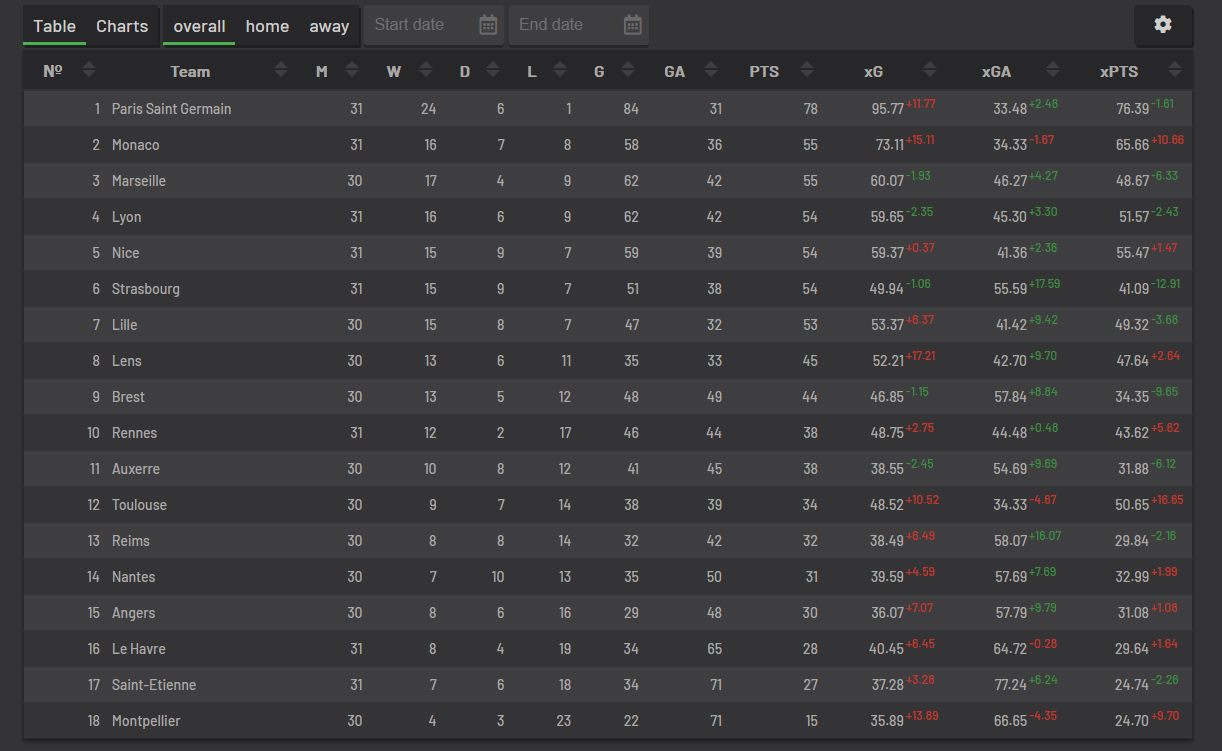The height and width of the screenshot is (751, 1222).
Task: Sort by goals against GA arrows
Action: (x=711, y=70)
